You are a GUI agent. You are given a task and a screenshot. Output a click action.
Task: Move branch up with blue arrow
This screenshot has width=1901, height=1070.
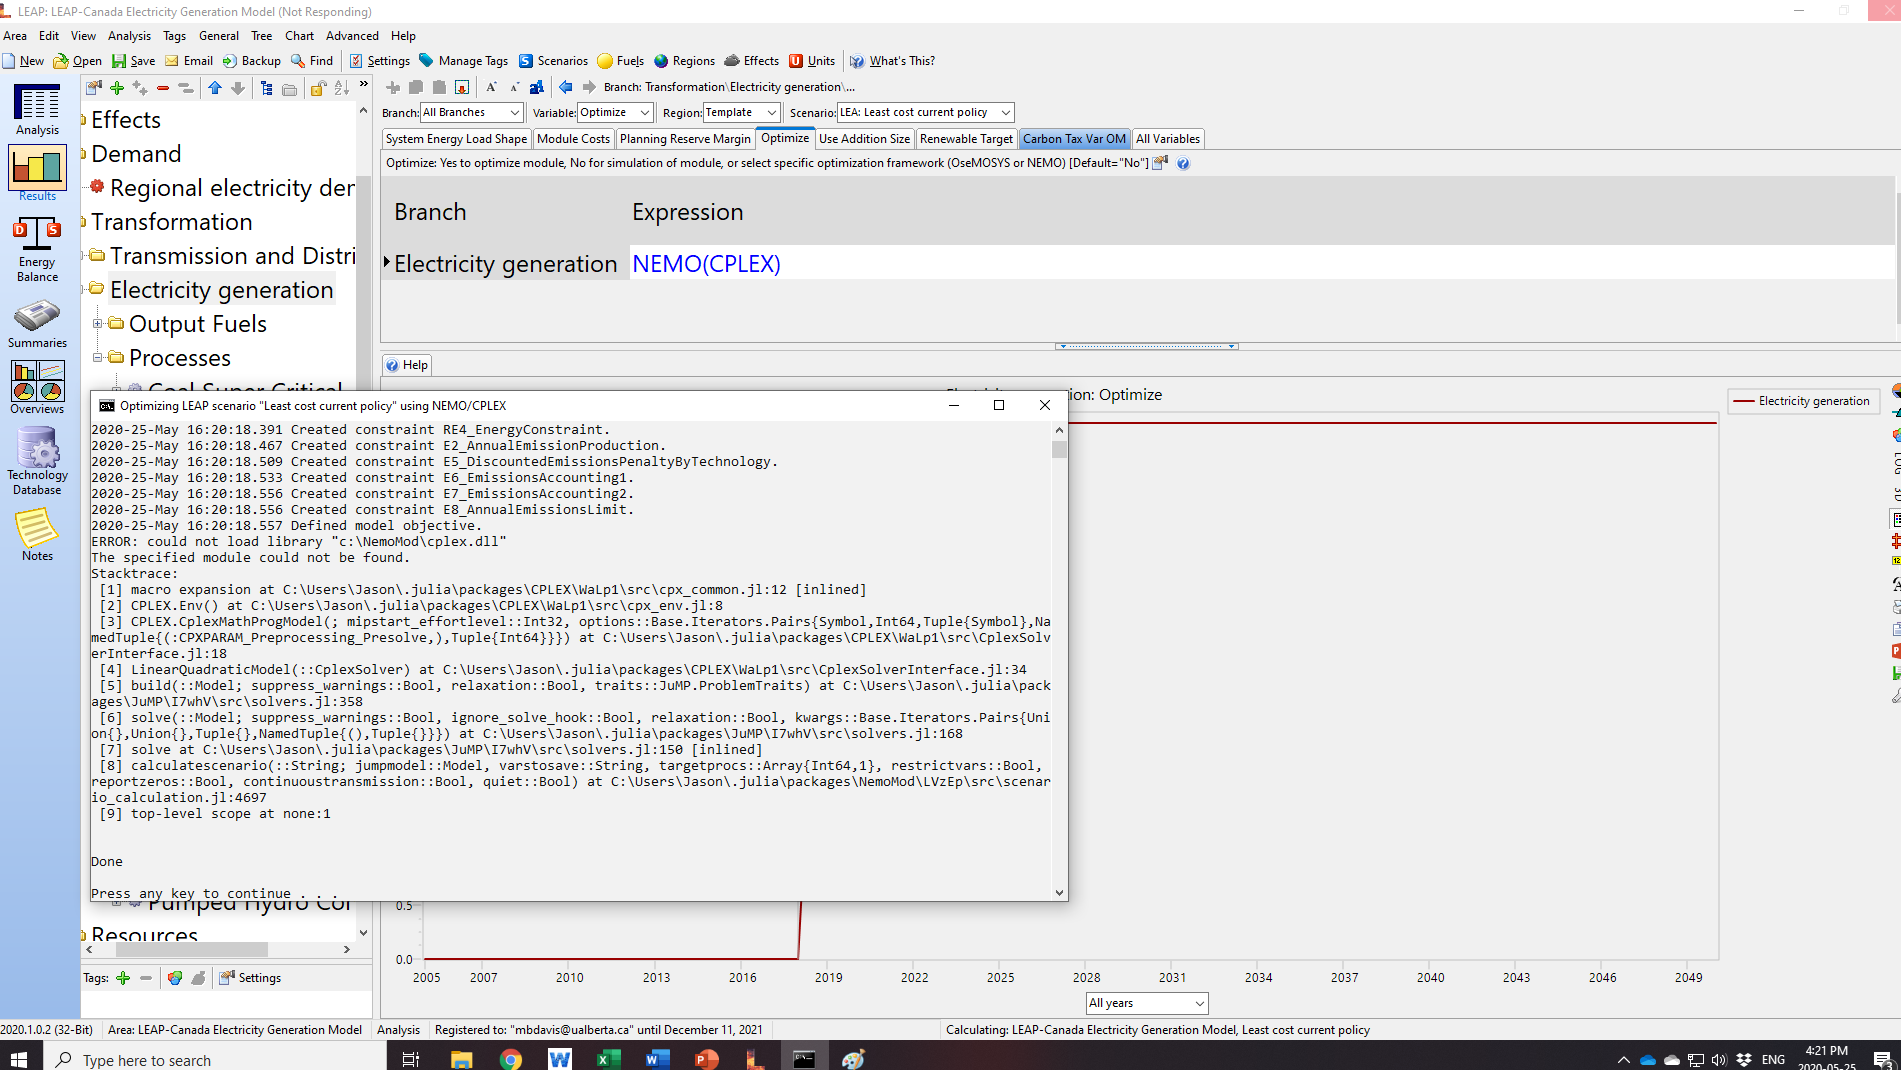coord(215,88)
